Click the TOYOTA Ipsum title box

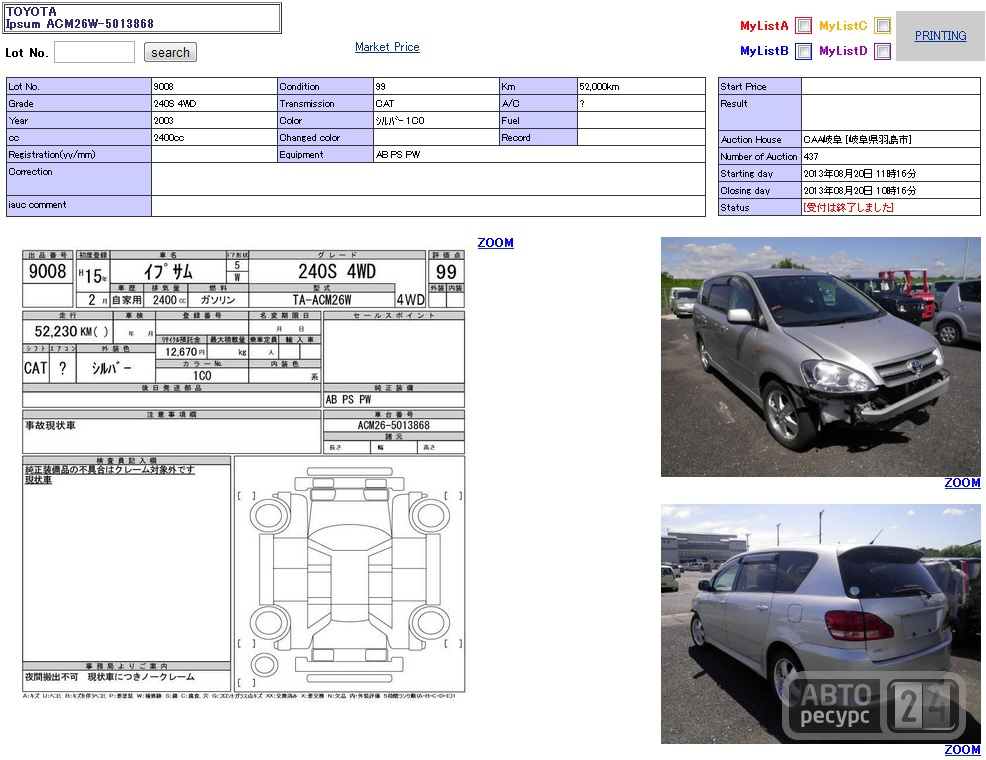click(x=142, y=18)
